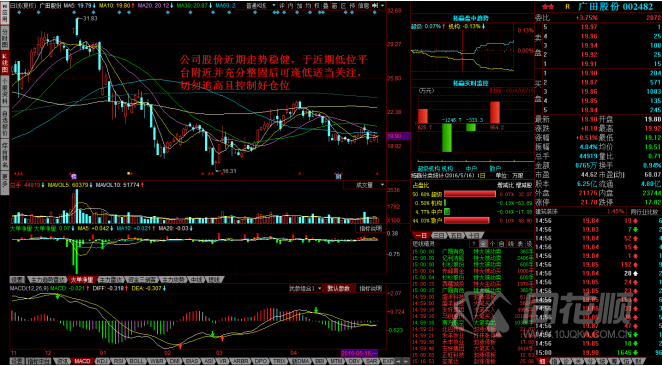Viewport: 662px width, 366px height.
Task: Toggle the 全 filter in the short-term alert panel
Action: (x=483, y=244)
